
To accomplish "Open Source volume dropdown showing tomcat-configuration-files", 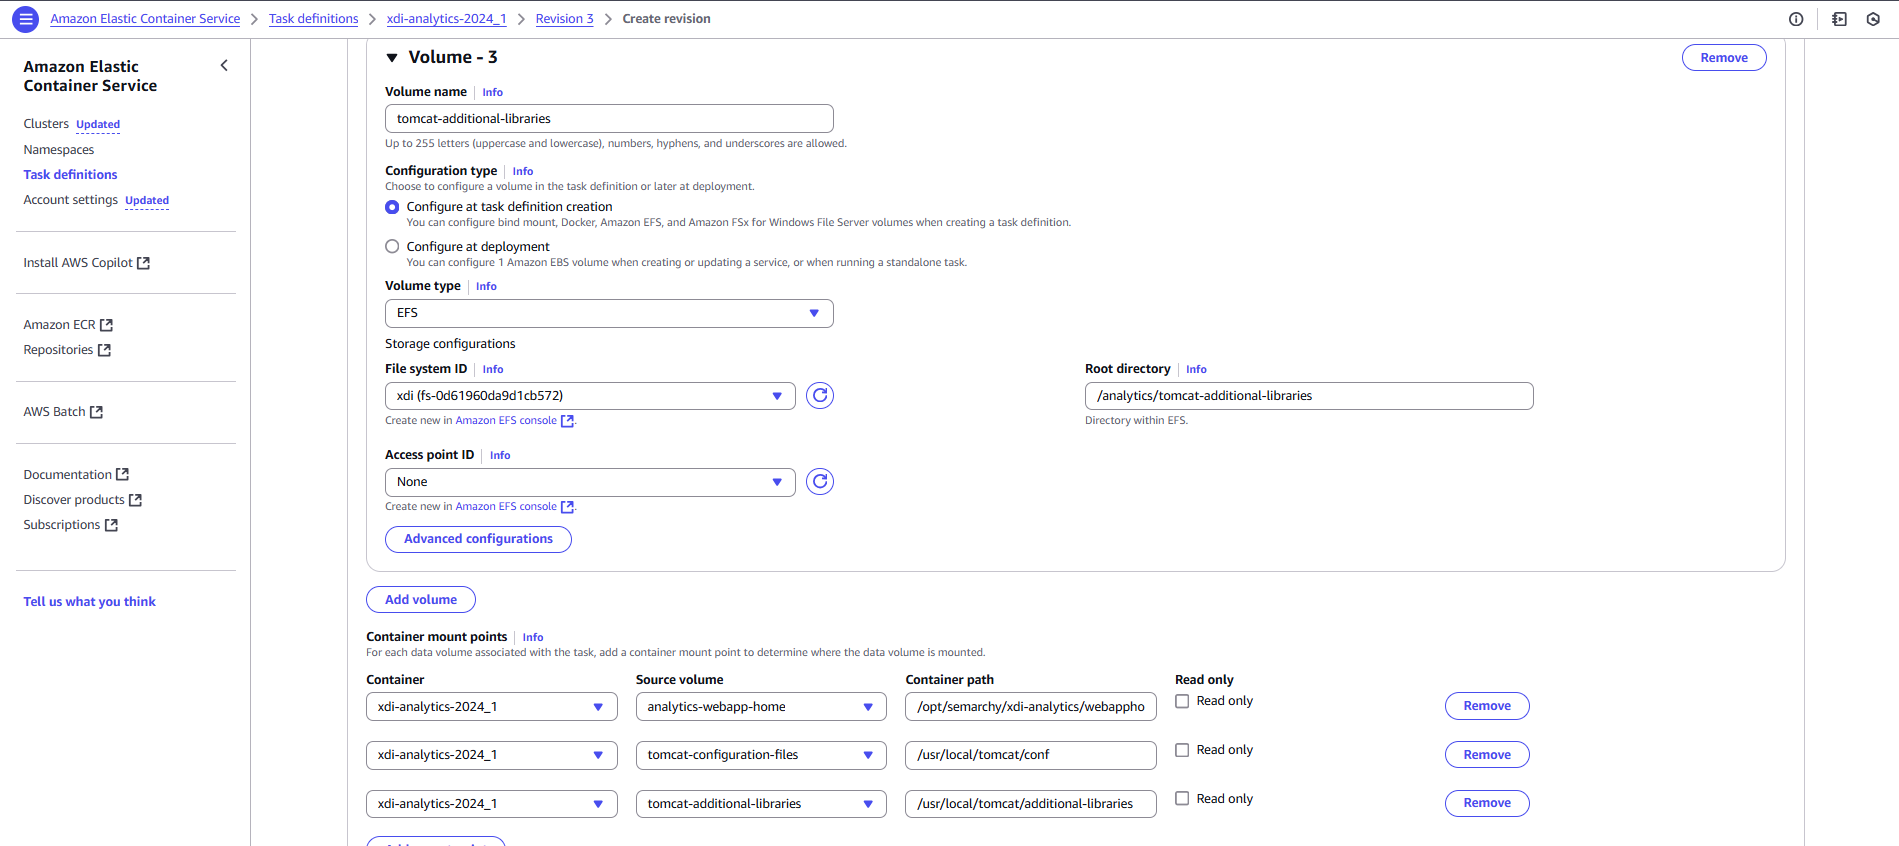I will 761,755.
